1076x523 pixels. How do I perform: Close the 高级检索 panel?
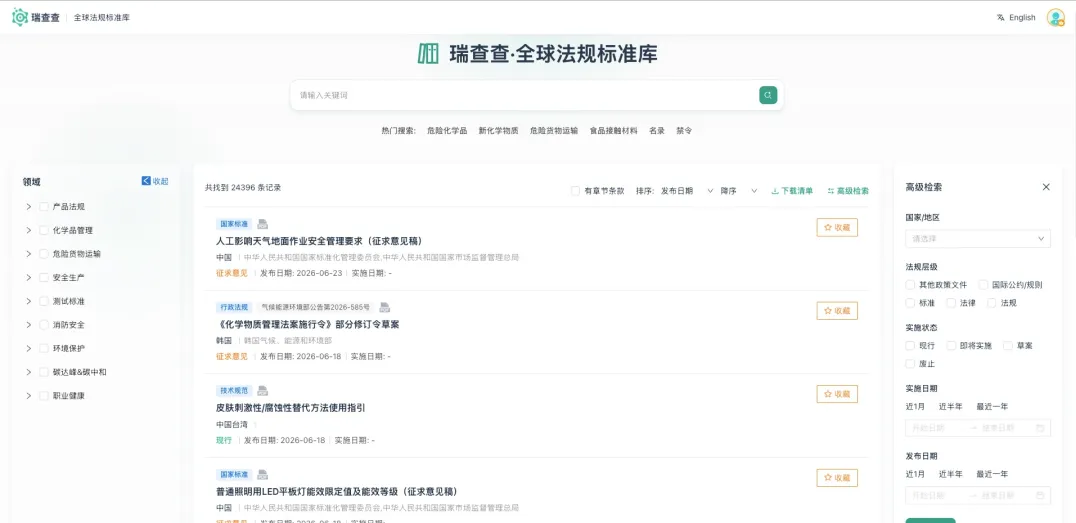coord(1046,187)
